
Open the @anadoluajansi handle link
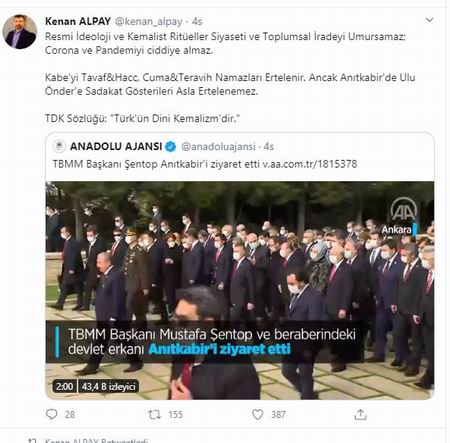218,147
